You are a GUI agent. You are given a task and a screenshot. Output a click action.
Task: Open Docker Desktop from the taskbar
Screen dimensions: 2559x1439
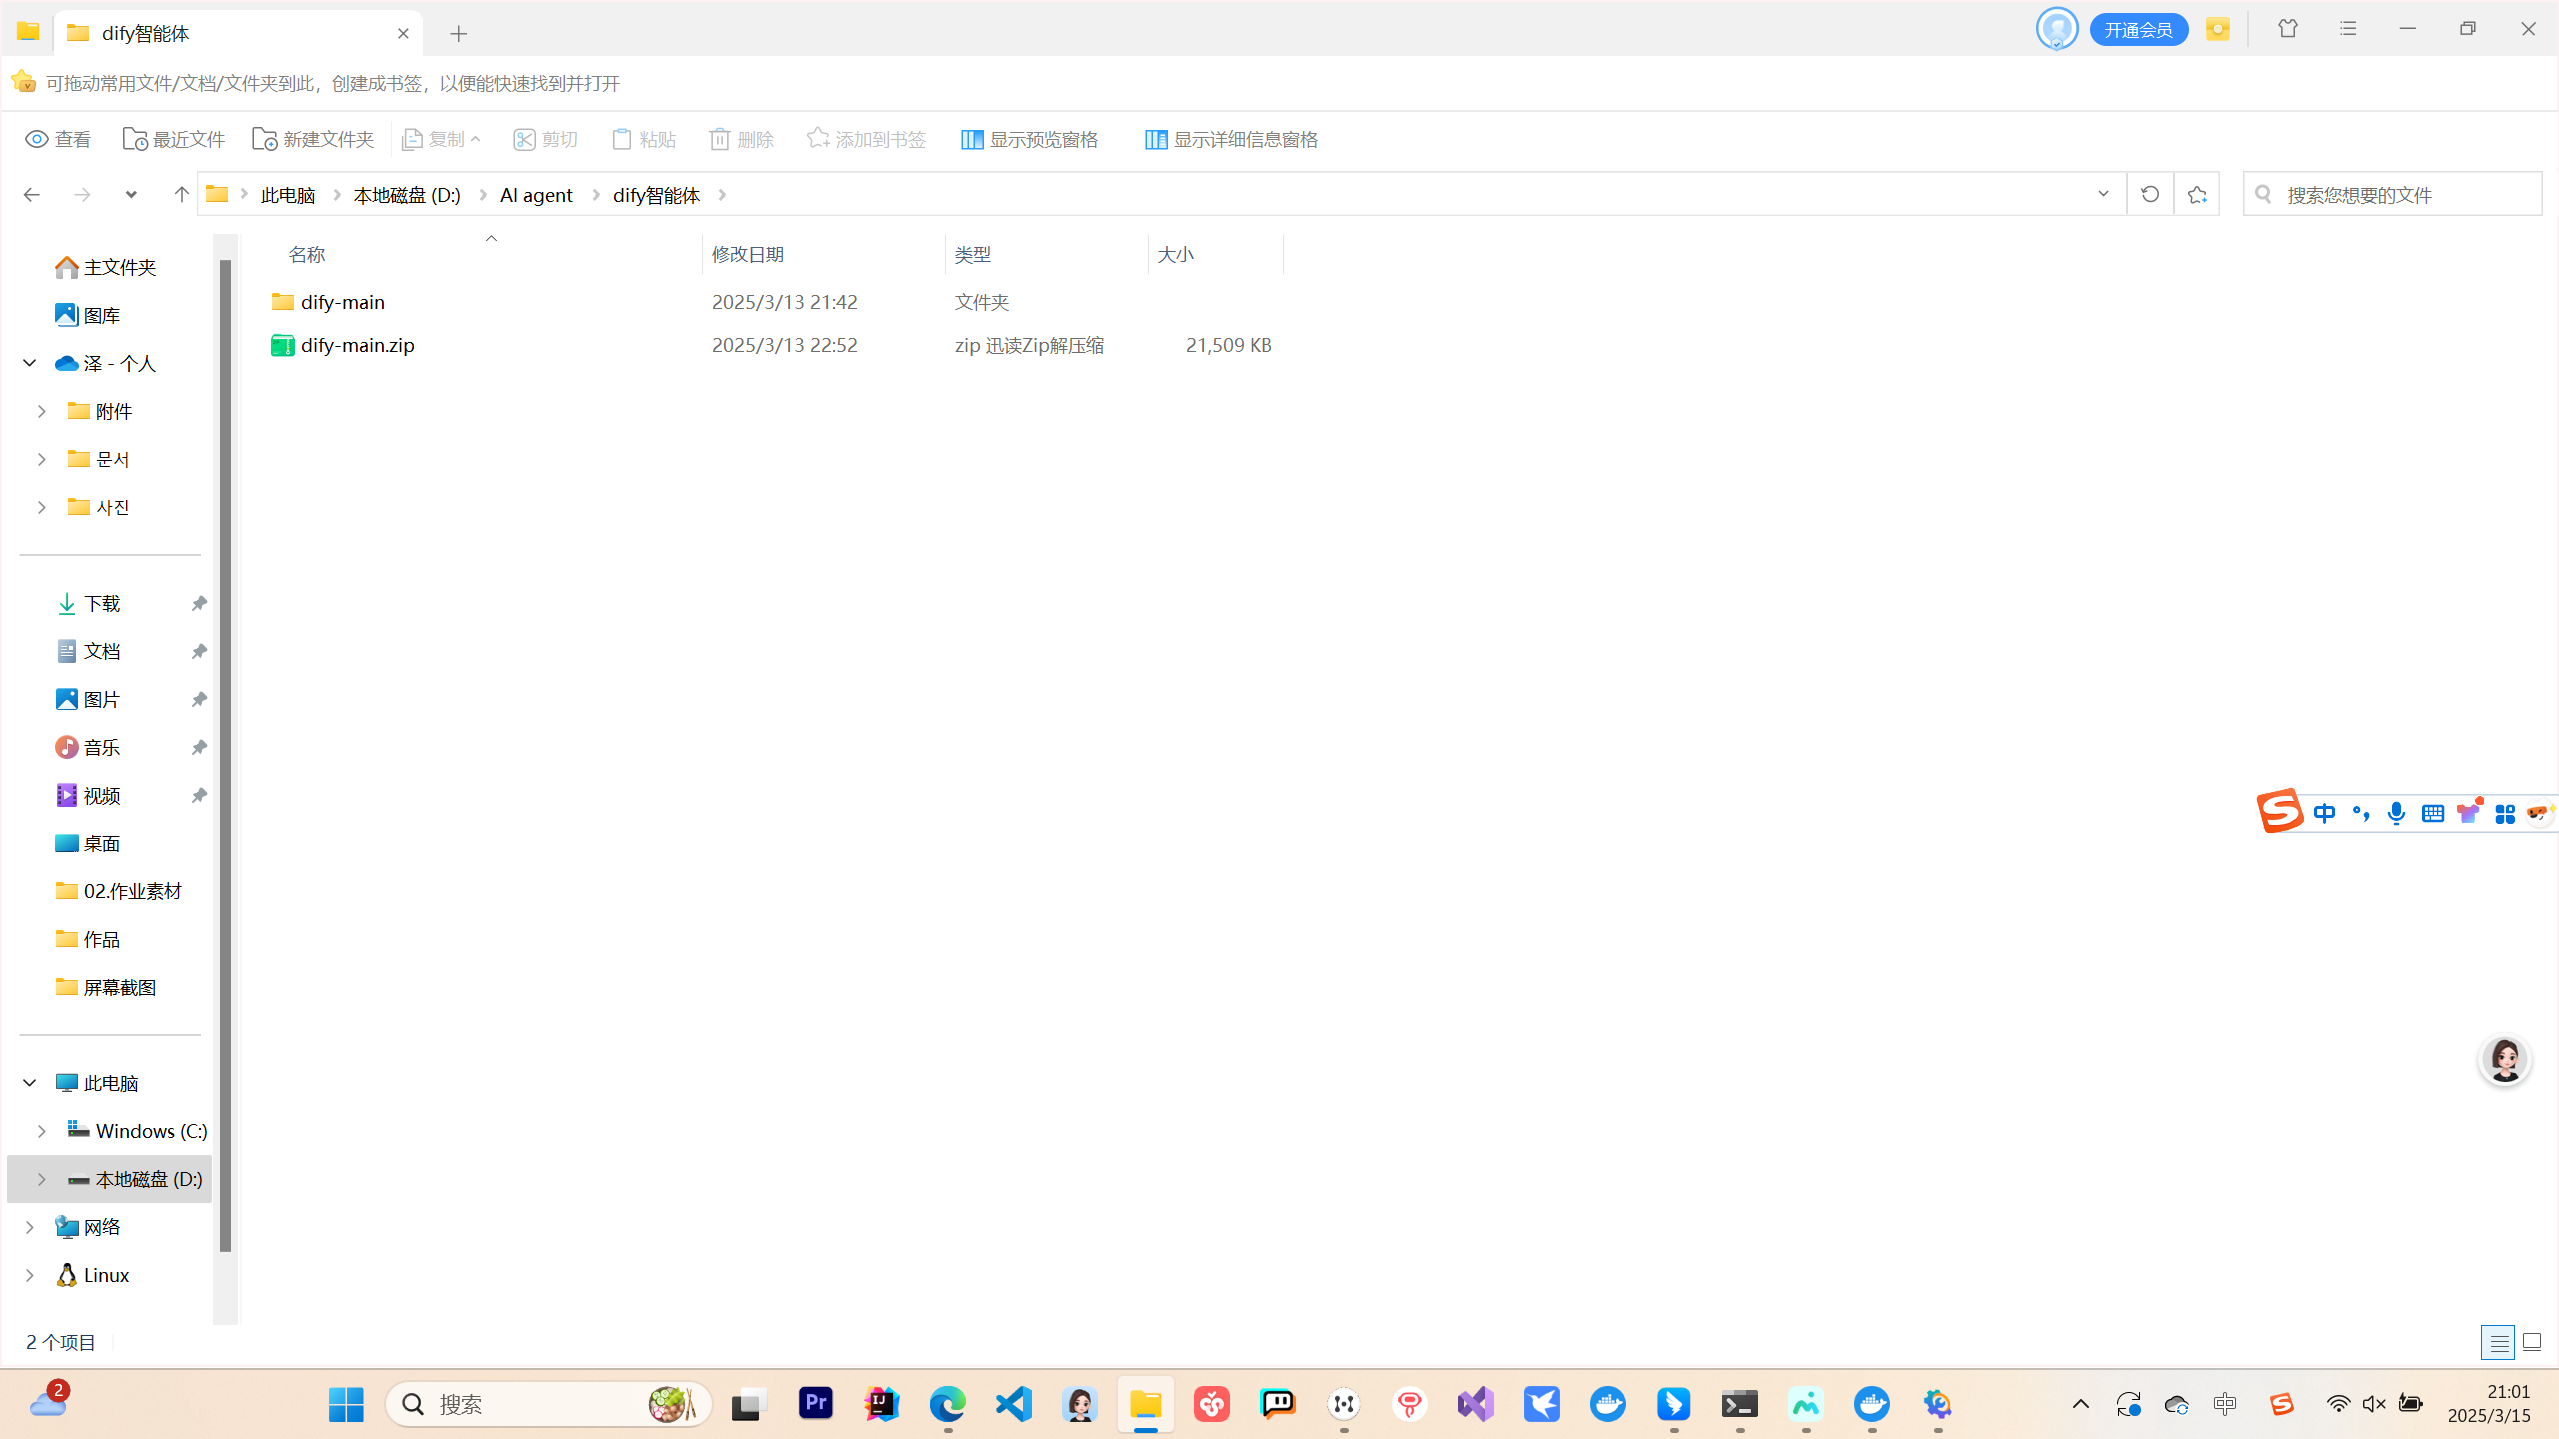pos(1607,1404)
